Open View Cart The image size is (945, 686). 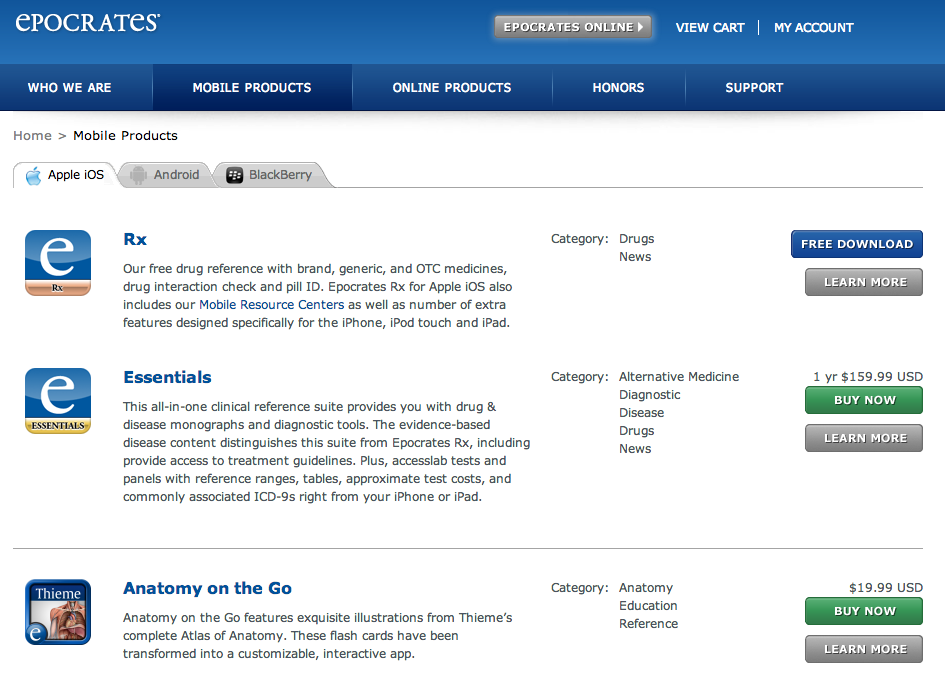tap(709, 28)
